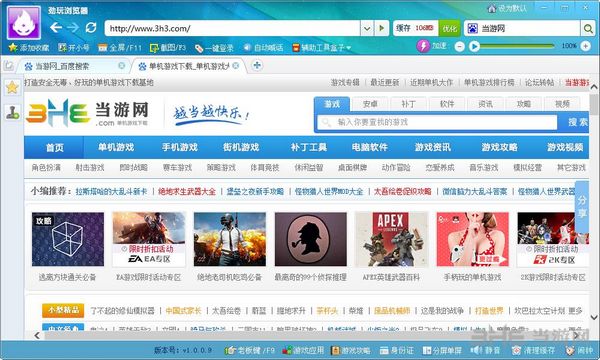Image resolution: width=600 pixels, height=360 pixels.
Task: Click 单机游戏排行榜 top link
Action: [x=489, y=83]
